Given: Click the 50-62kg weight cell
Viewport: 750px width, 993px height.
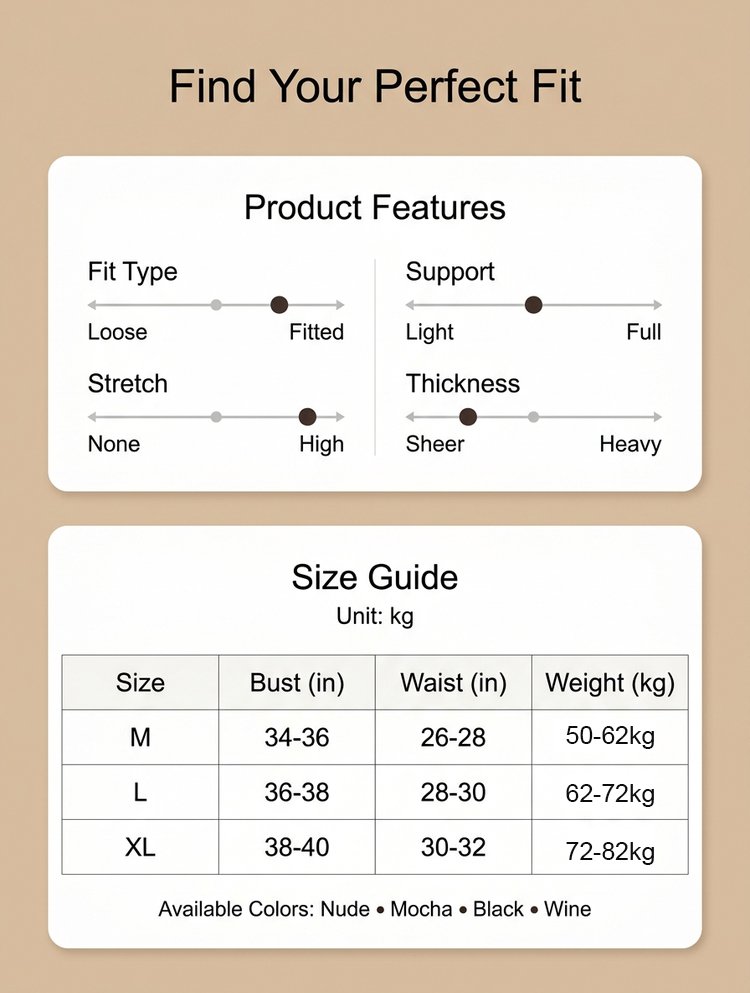Looking at the screenshot, I should [x=610, y=737].
